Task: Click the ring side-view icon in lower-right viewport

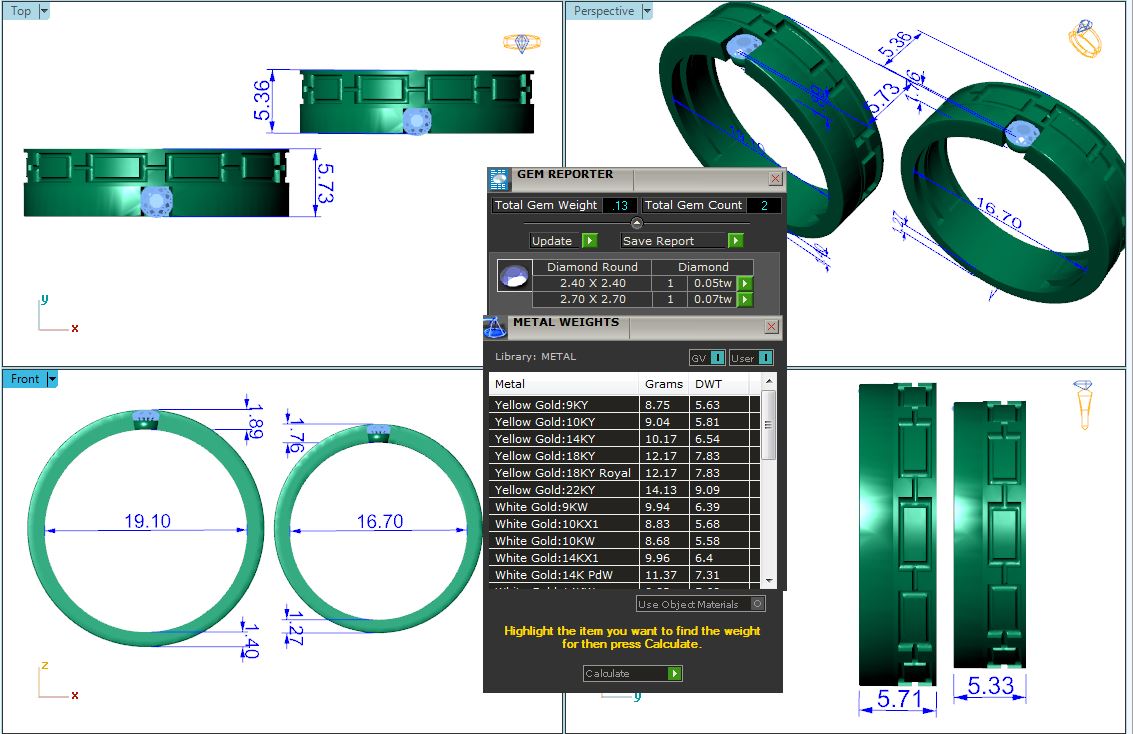Action: pos(1083,404)
